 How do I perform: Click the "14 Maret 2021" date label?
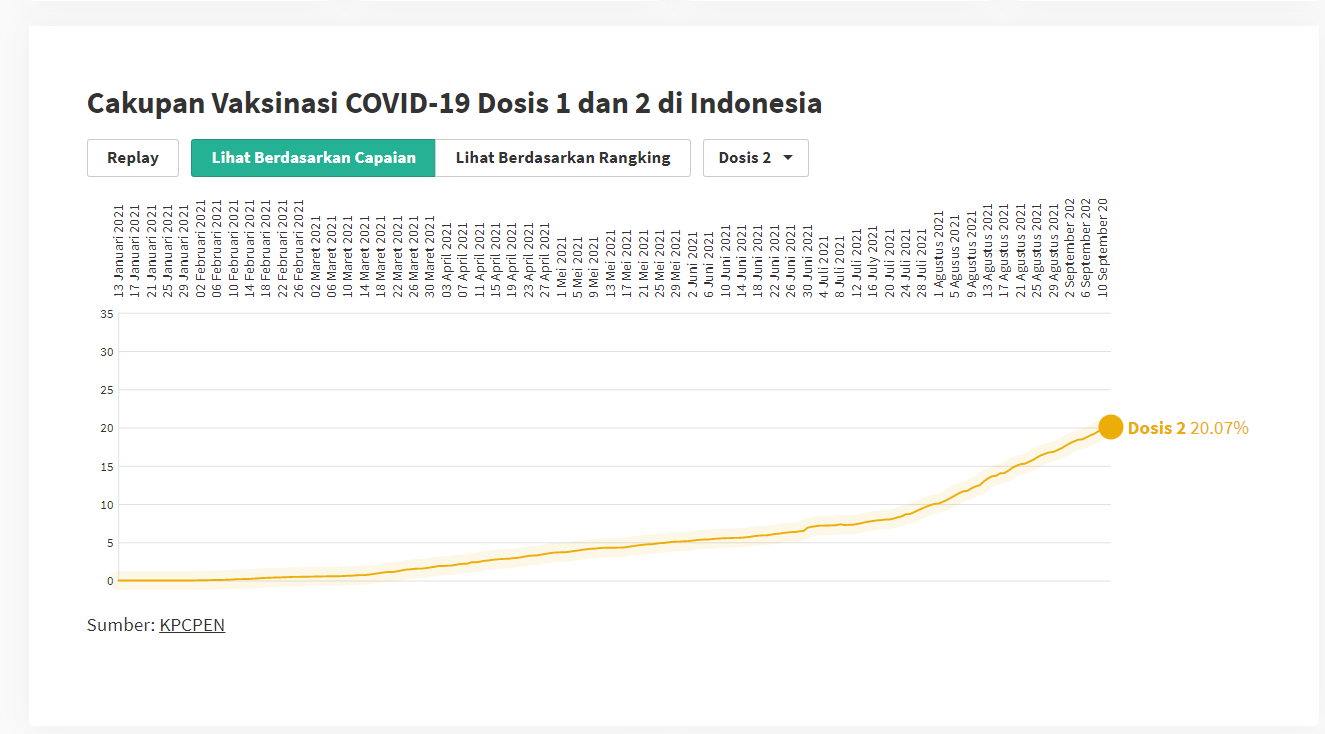364,257
